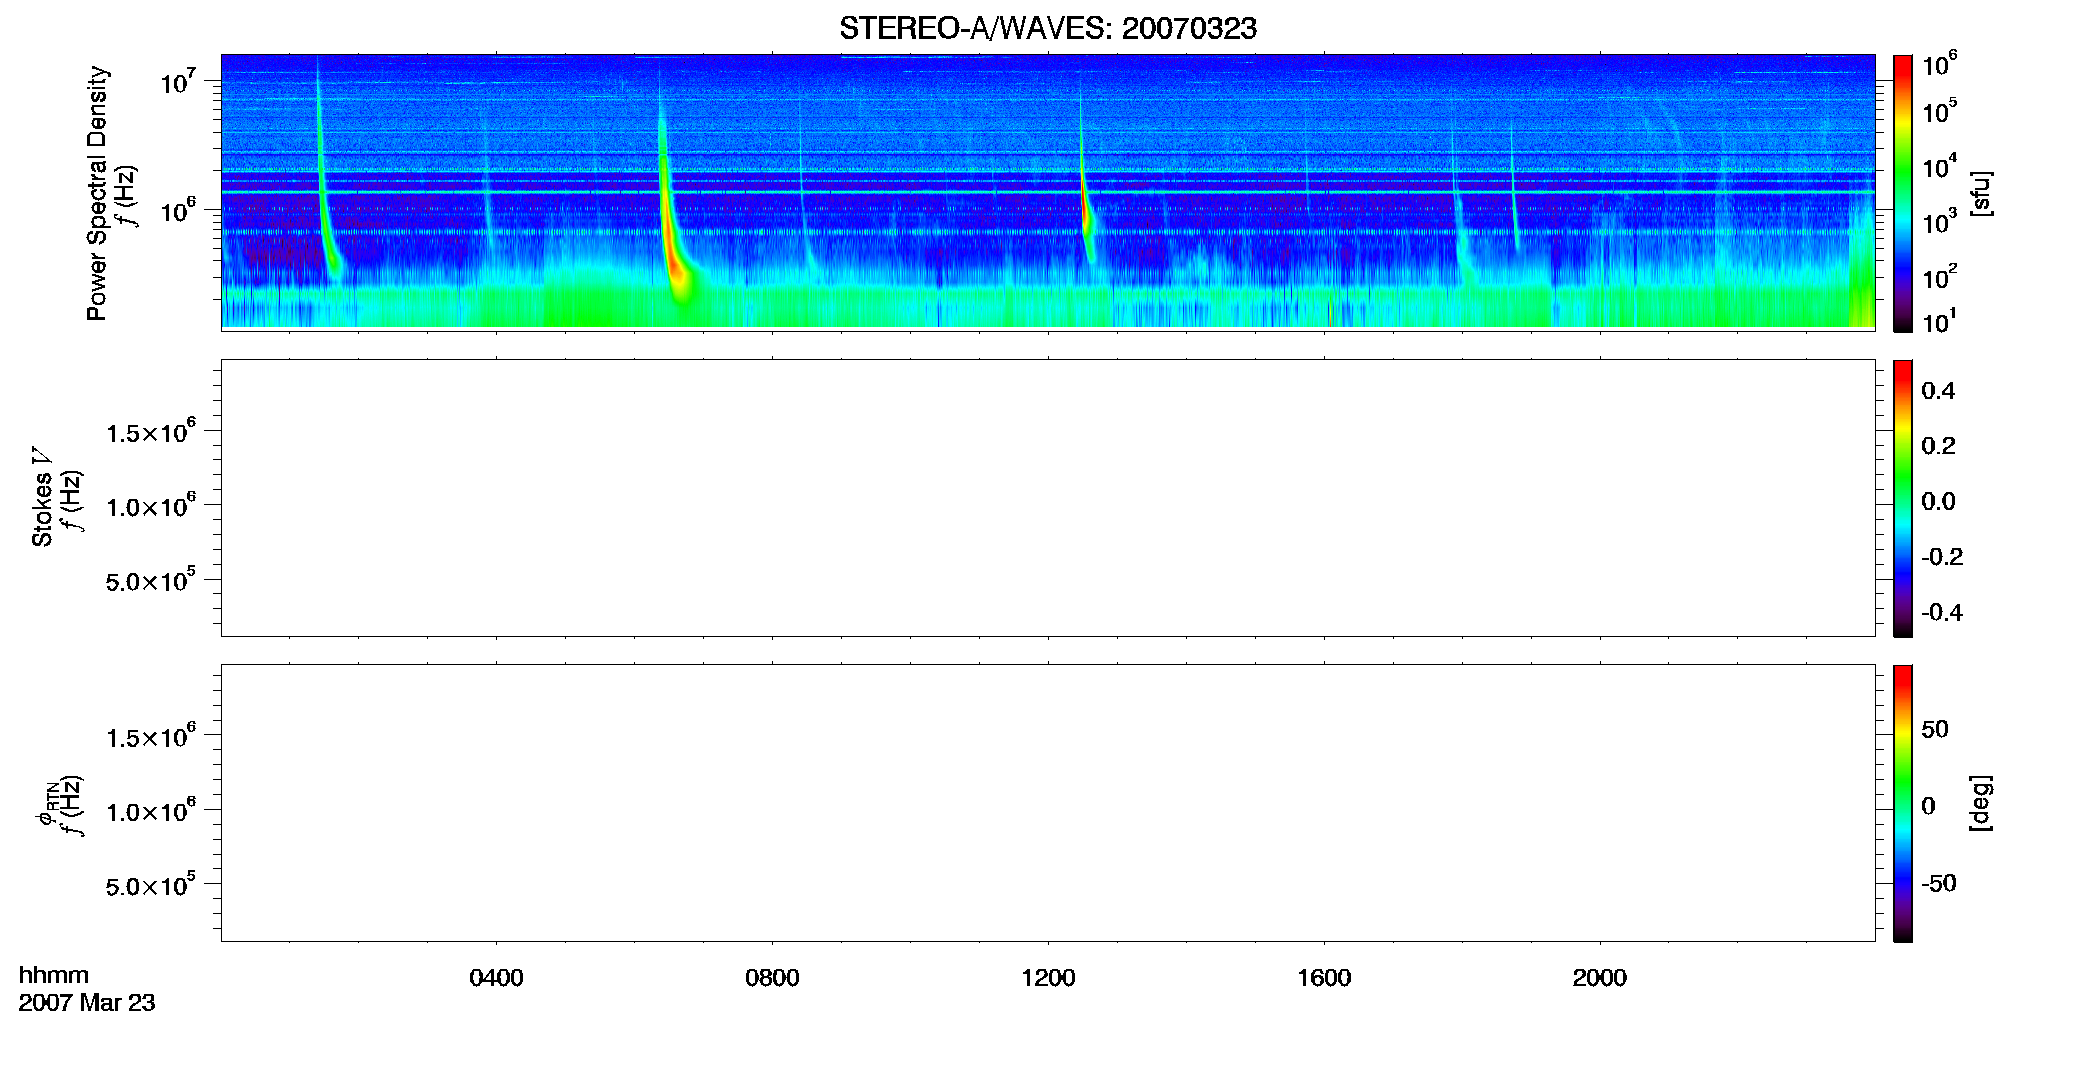Click the [deg] colorbar unit label
2096x1080 pixels.
(1981, 803)
